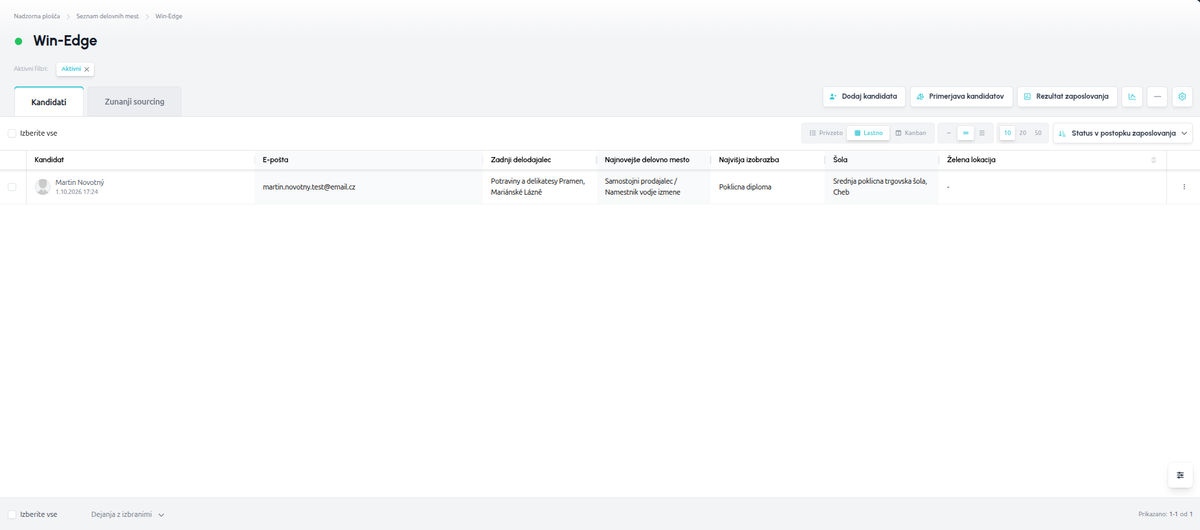Click the dash icon button beside settings
The width and height of the screenshot is (1200, 530).
point(1157,97)
